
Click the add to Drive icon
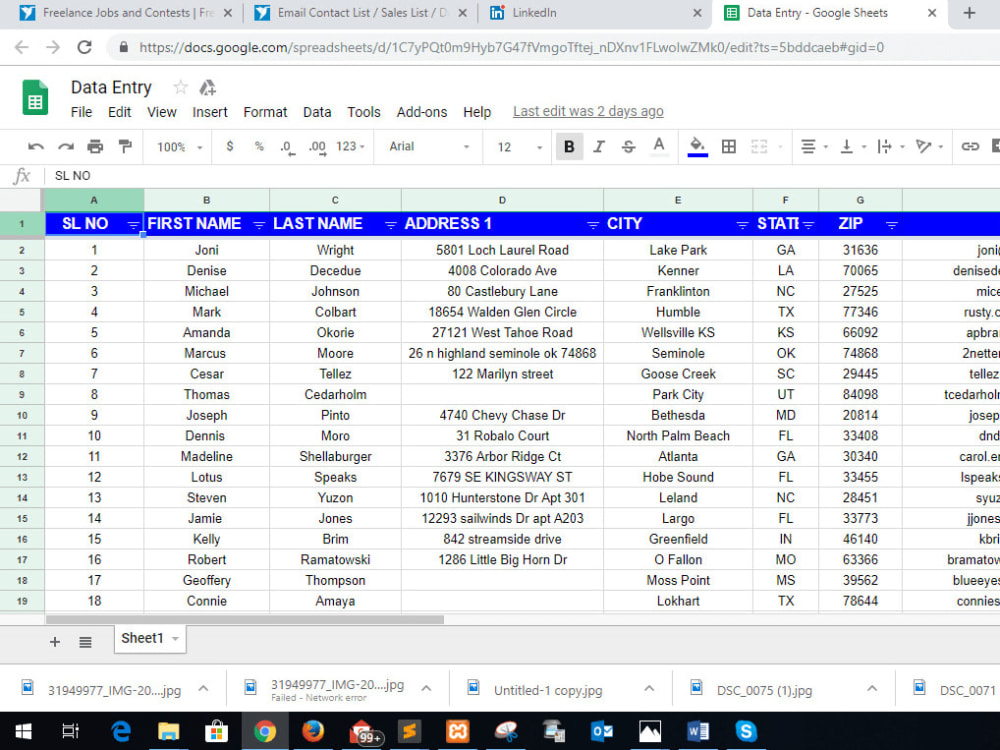coord(207,87)
